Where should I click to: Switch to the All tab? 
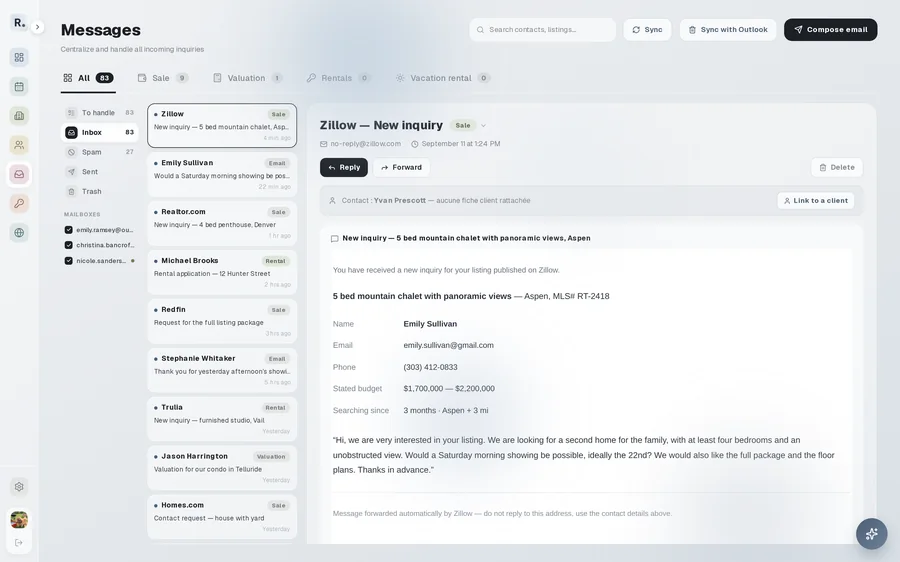pyautogui.click(x=88, y=78)
